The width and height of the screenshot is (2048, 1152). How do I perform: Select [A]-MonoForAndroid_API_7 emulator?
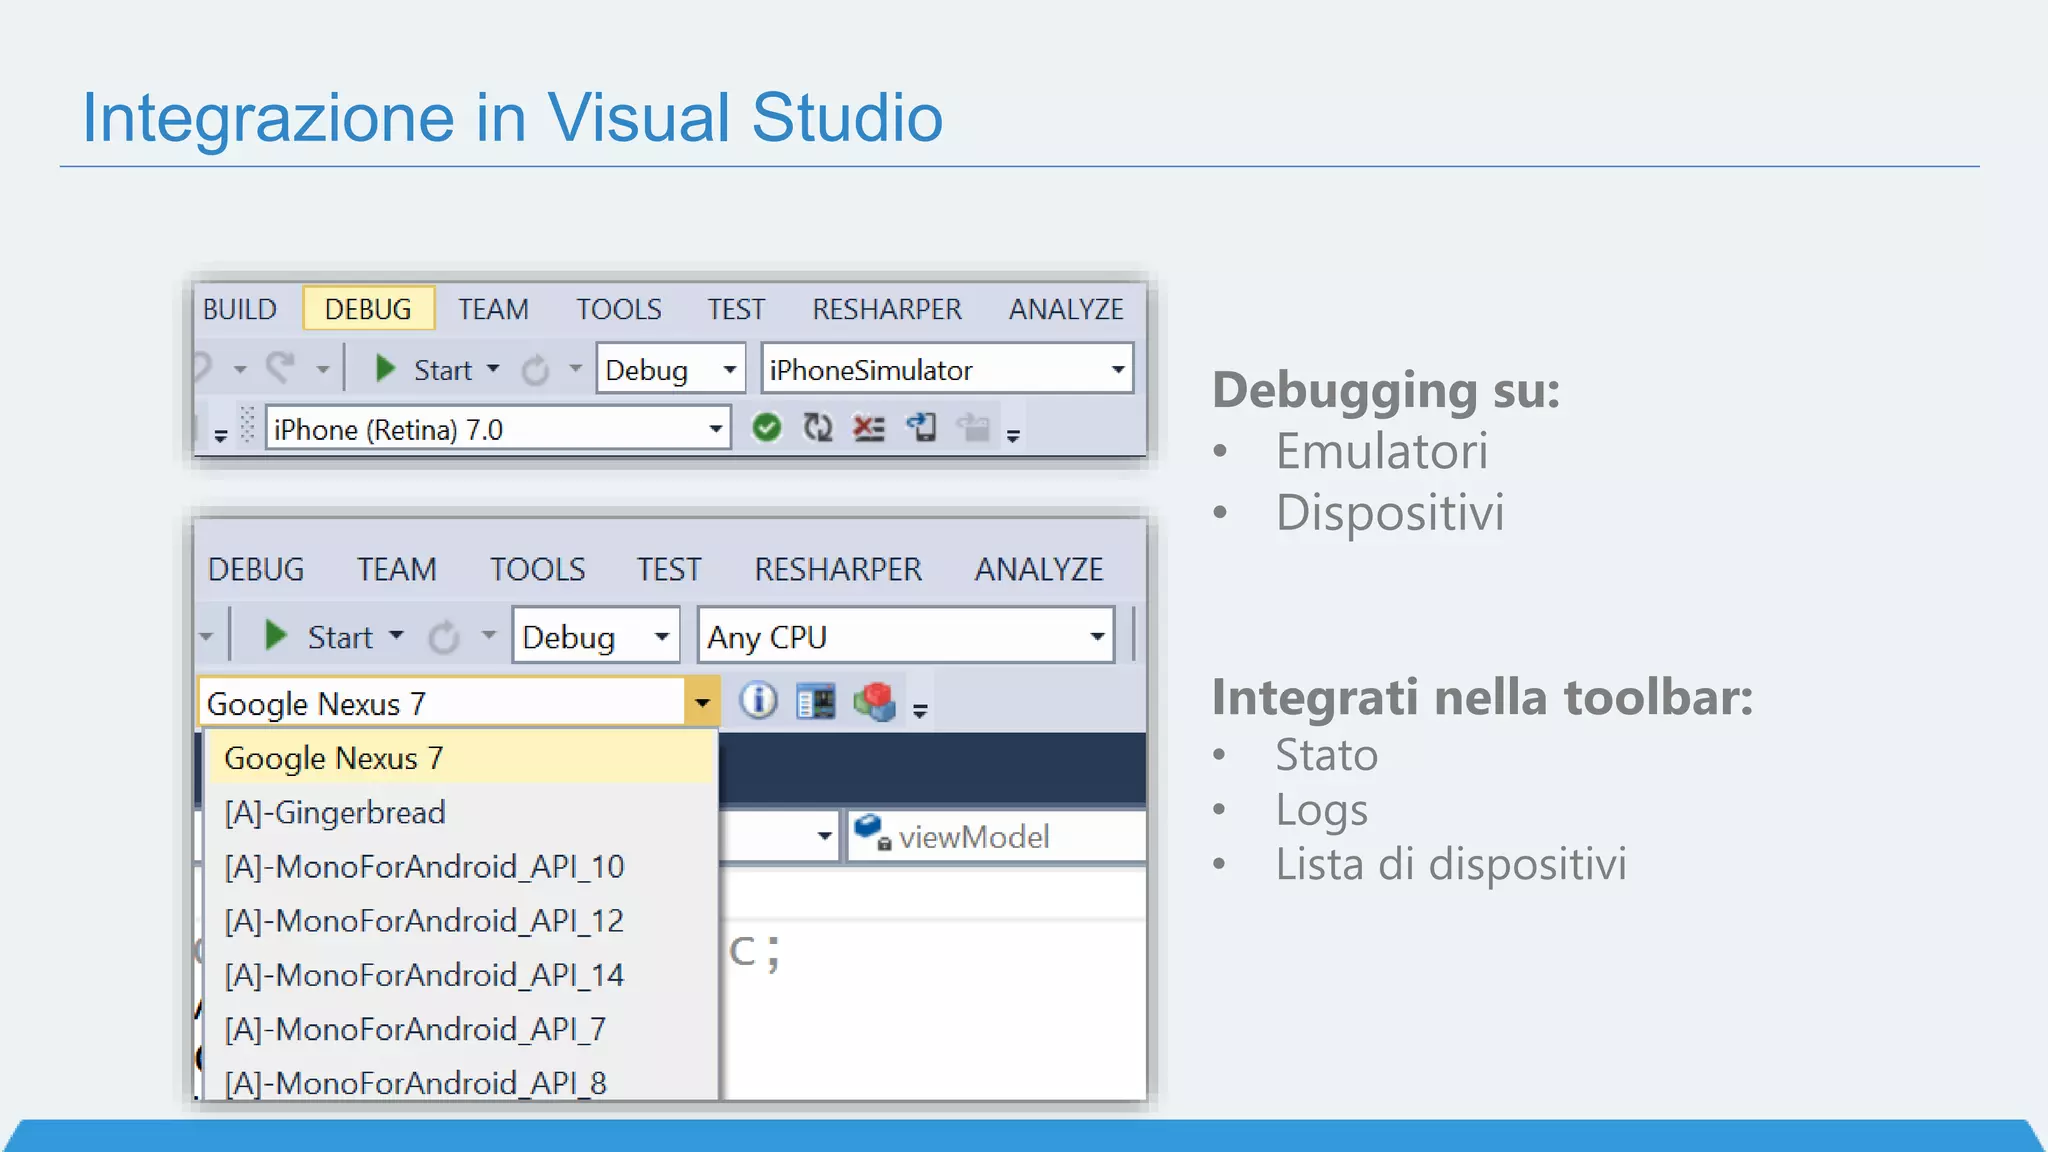click(x=461, y=1028)
